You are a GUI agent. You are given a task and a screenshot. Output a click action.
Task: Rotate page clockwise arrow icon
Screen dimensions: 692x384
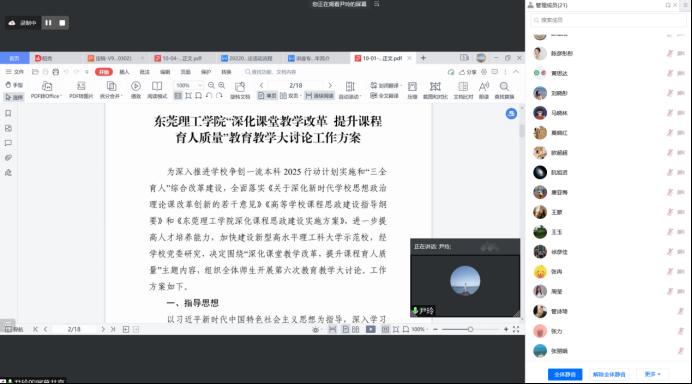pos(219,95)
